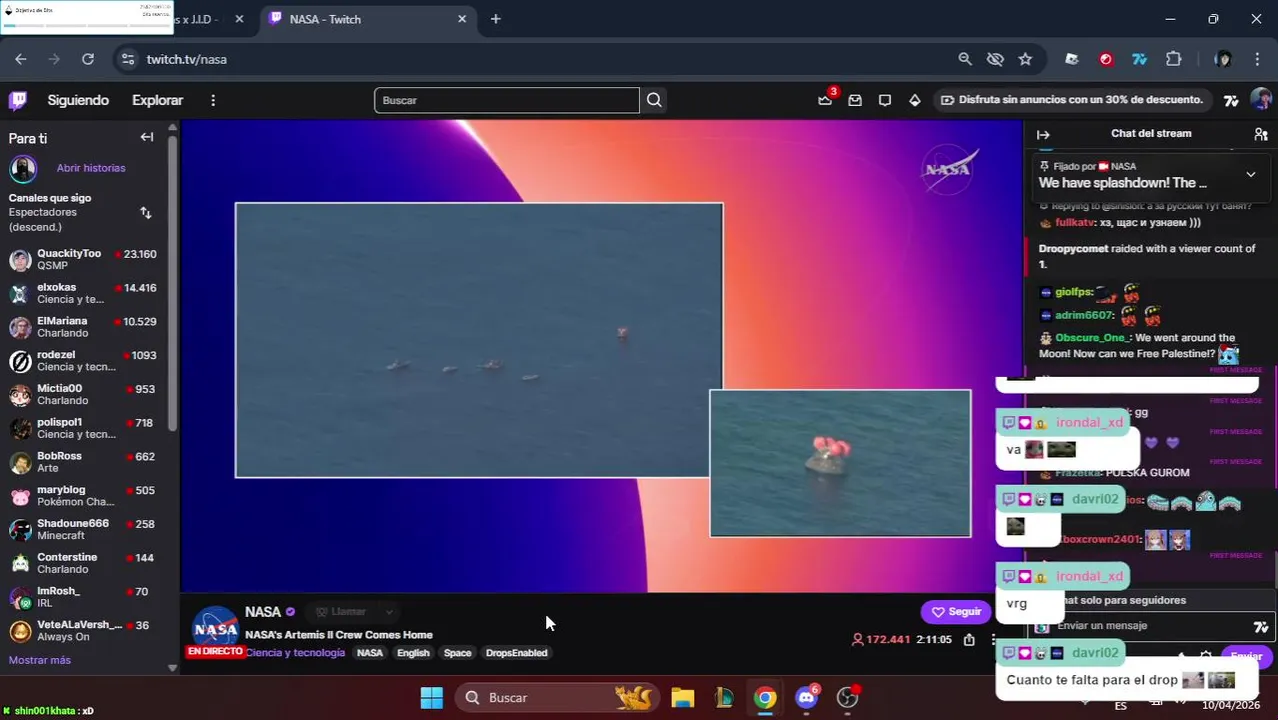The width and height of the screenshot is (1278, 720).
Task: Open League of Legends taskbar icon
Action: [724, 697]
